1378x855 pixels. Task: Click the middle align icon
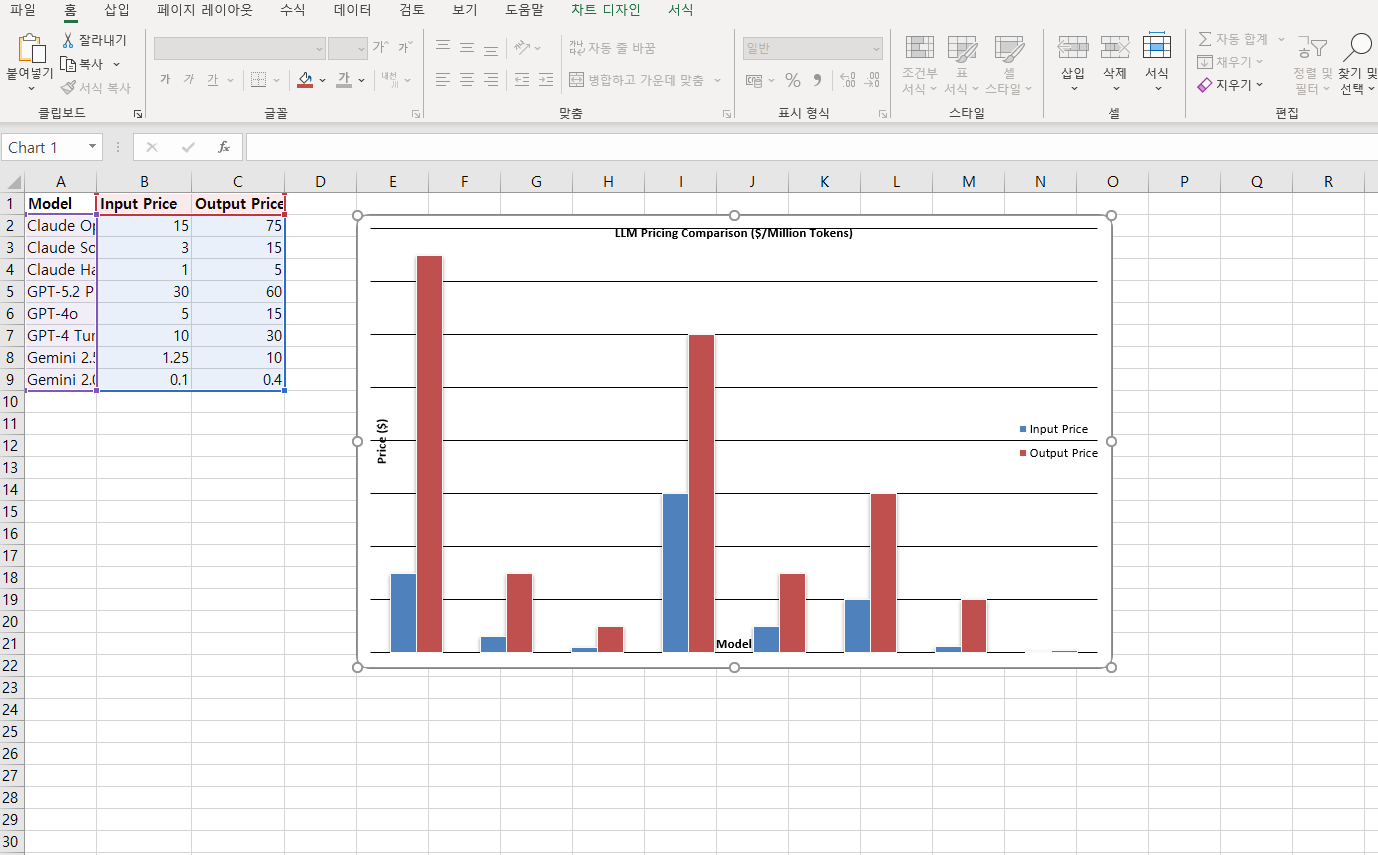[467, 47]
